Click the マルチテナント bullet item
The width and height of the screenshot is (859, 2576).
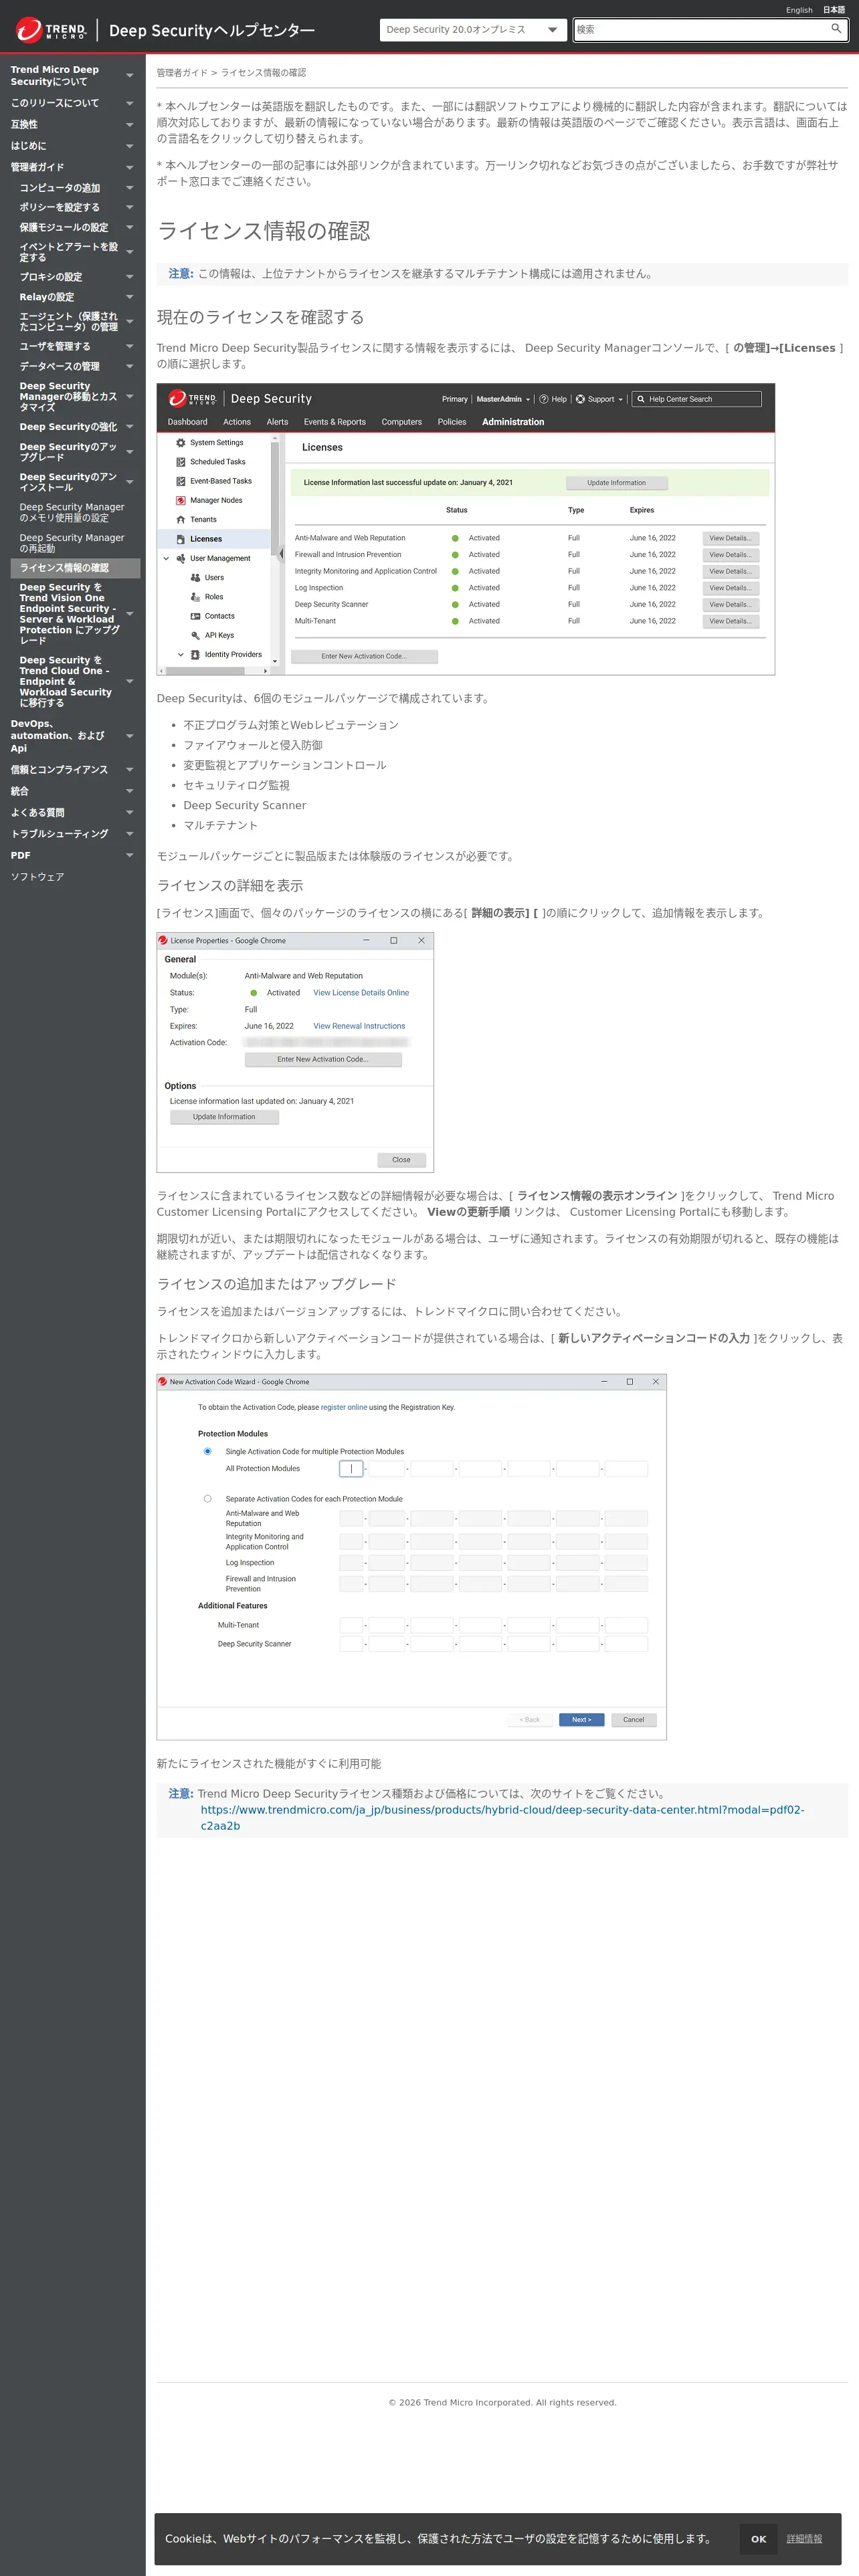pyautogui.click(x=220, y=825)
